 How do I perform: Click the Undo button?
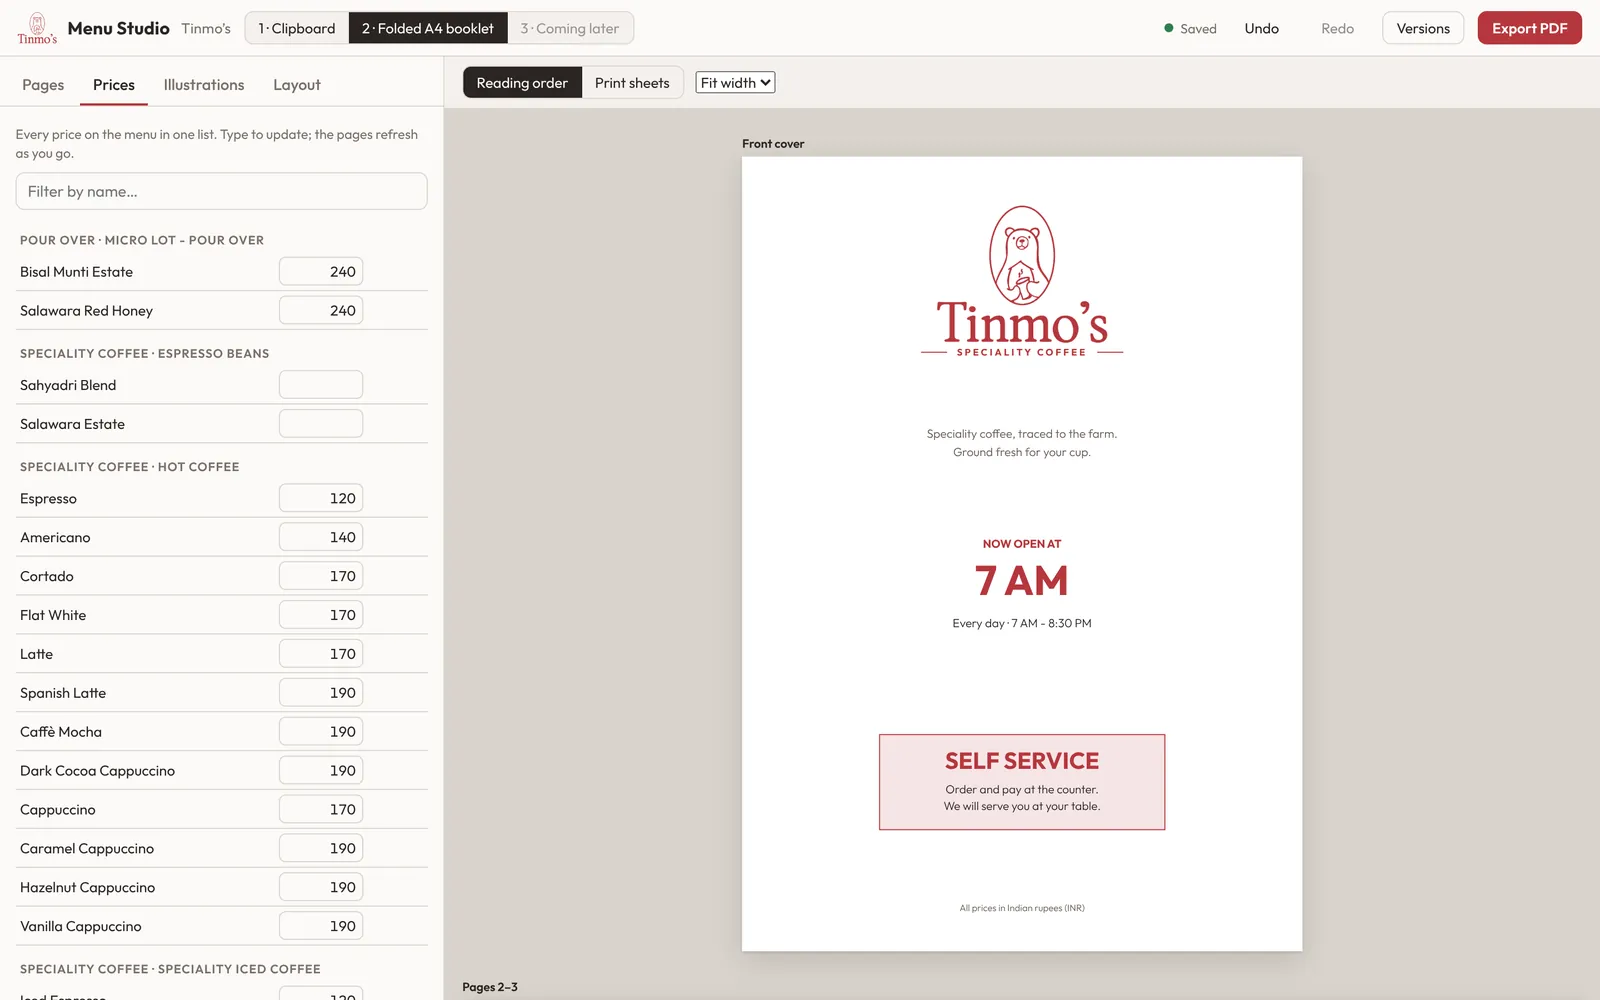pyautogui.click(x=1262, y=28)
